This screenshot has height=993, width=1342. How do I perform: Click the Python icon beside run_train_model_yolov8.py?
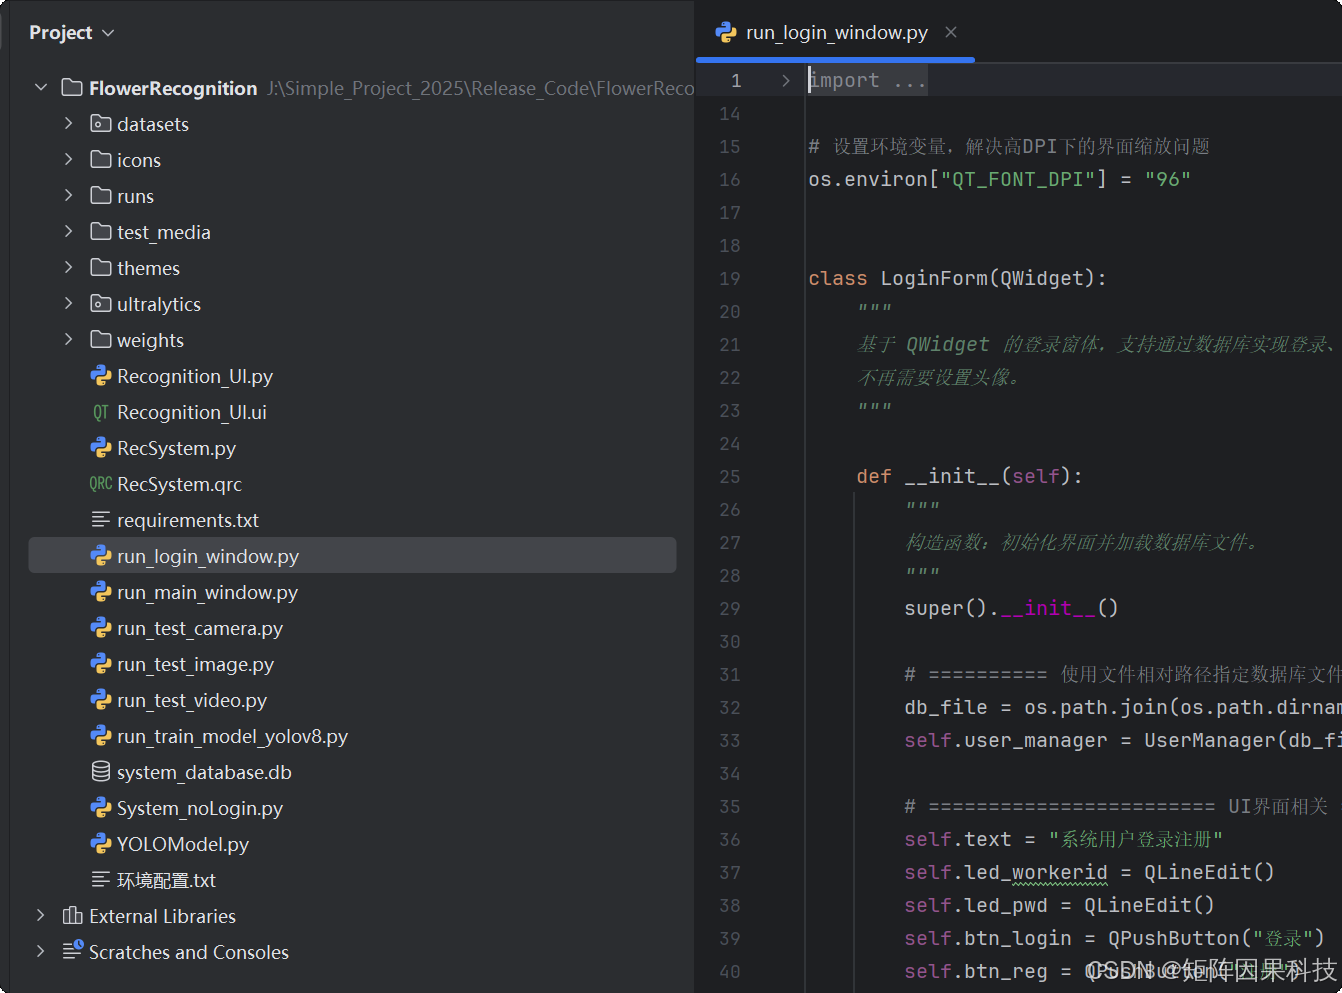click(100, 736)
